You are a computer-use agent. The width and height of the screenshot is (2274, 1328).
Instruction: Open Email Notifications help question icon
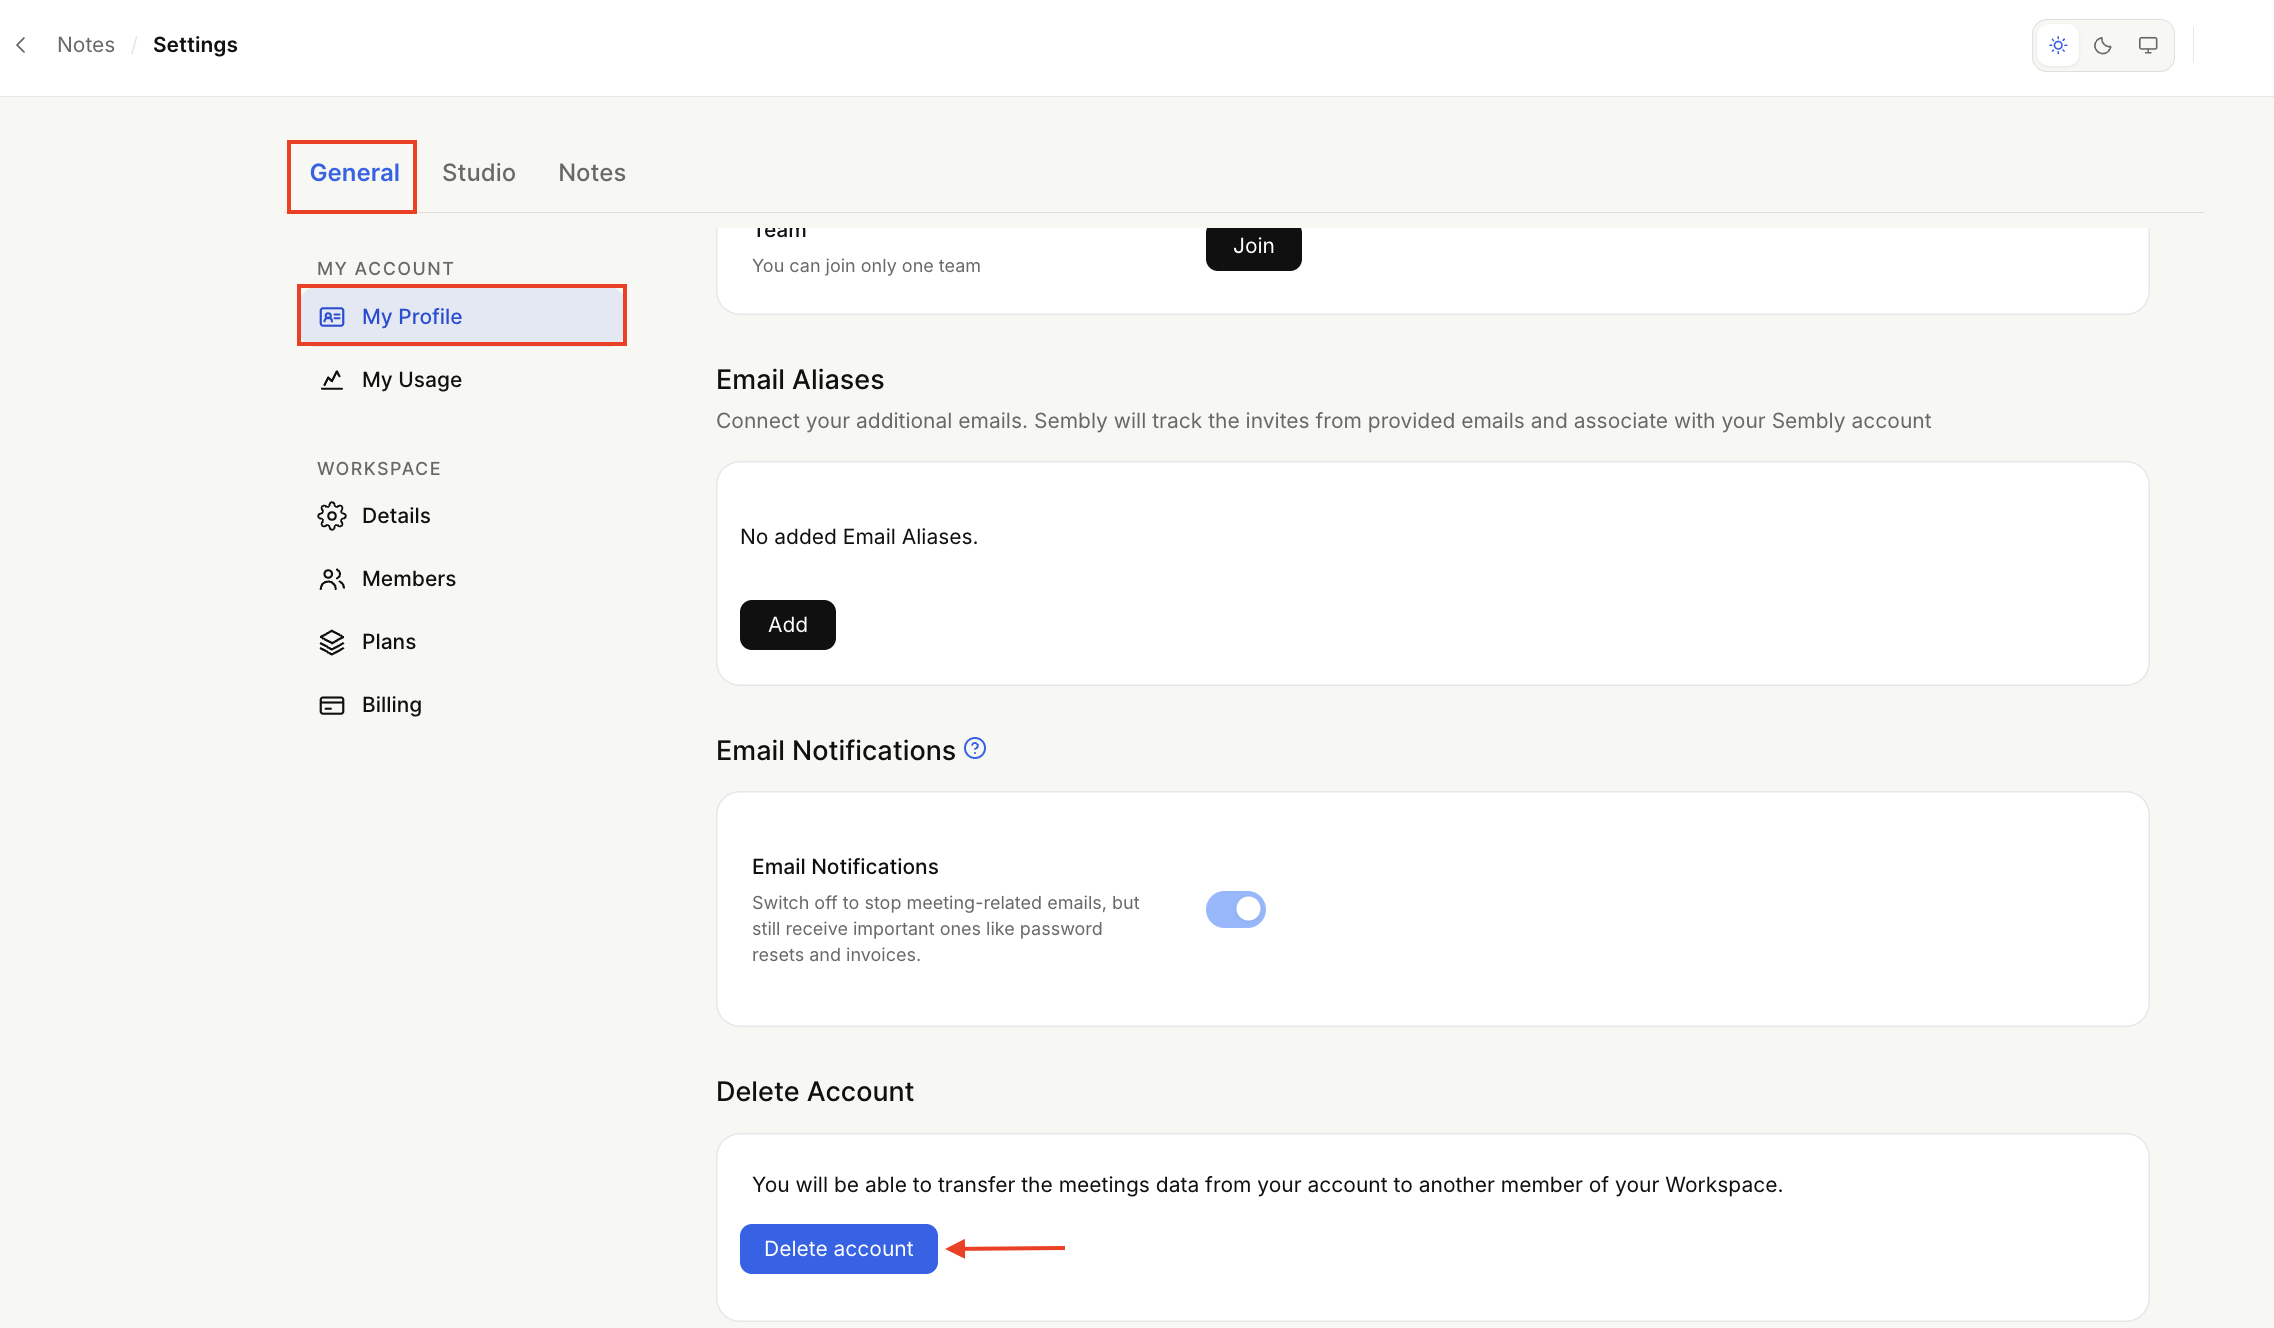[x=975, y=748]
